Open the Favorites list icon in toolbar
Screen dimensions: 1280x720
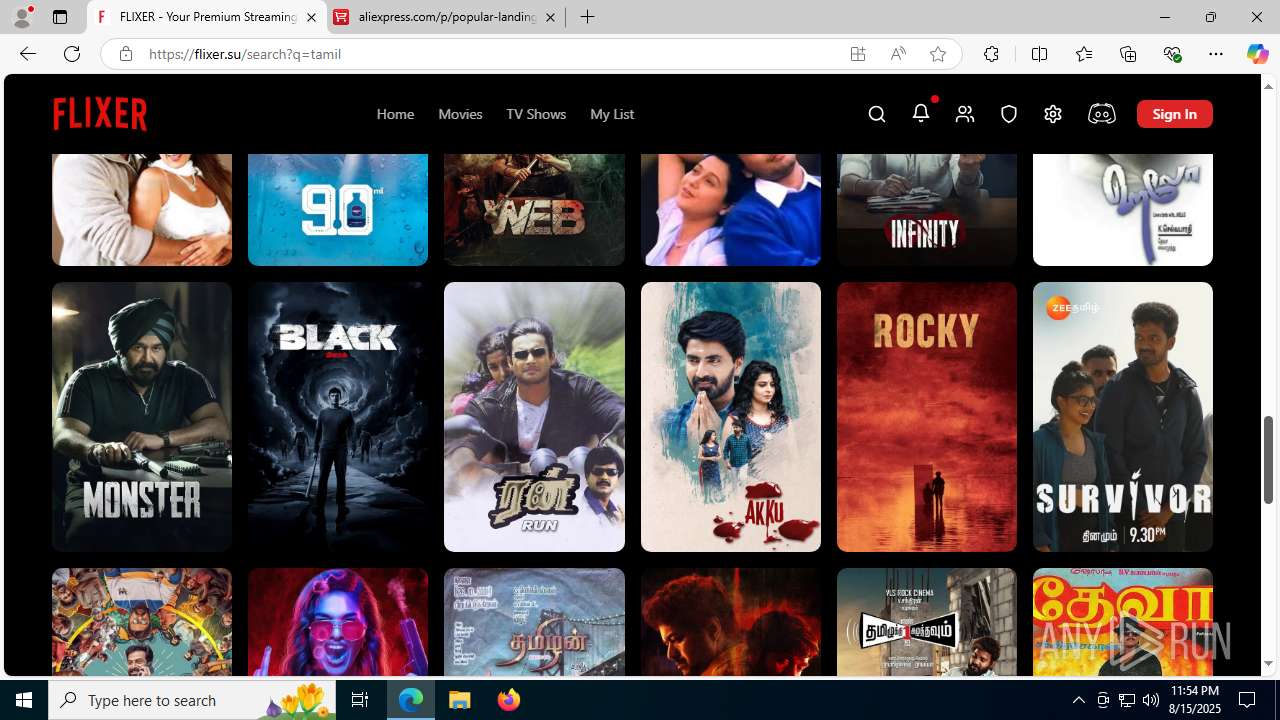tap(1084, 54)
